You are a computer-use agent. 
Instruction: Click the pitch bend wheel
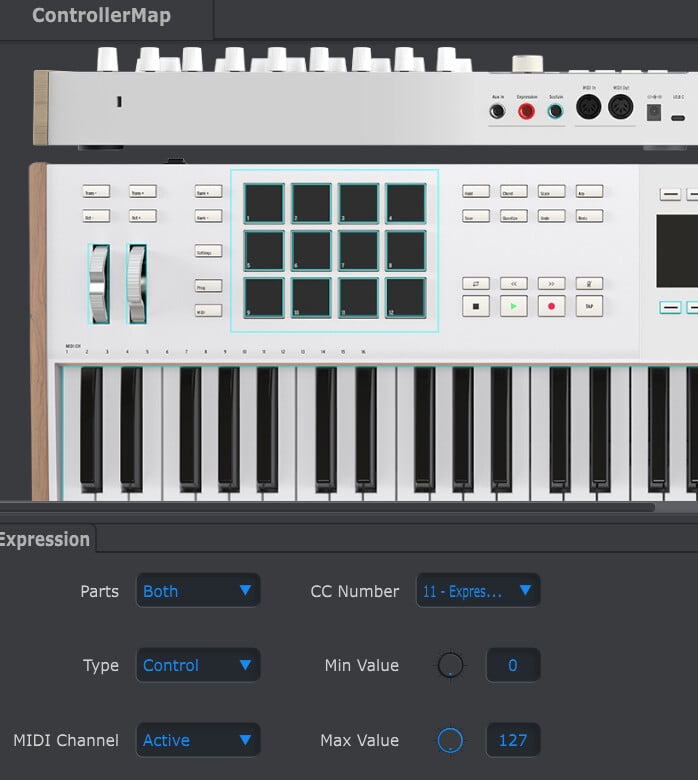click(x=98, y=284)
